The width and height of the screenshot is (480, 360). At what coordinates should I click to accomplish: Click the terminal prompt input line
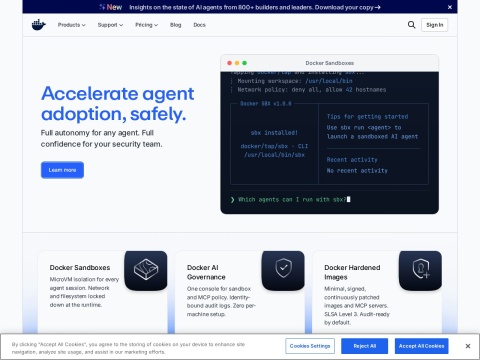click(290, 199)
